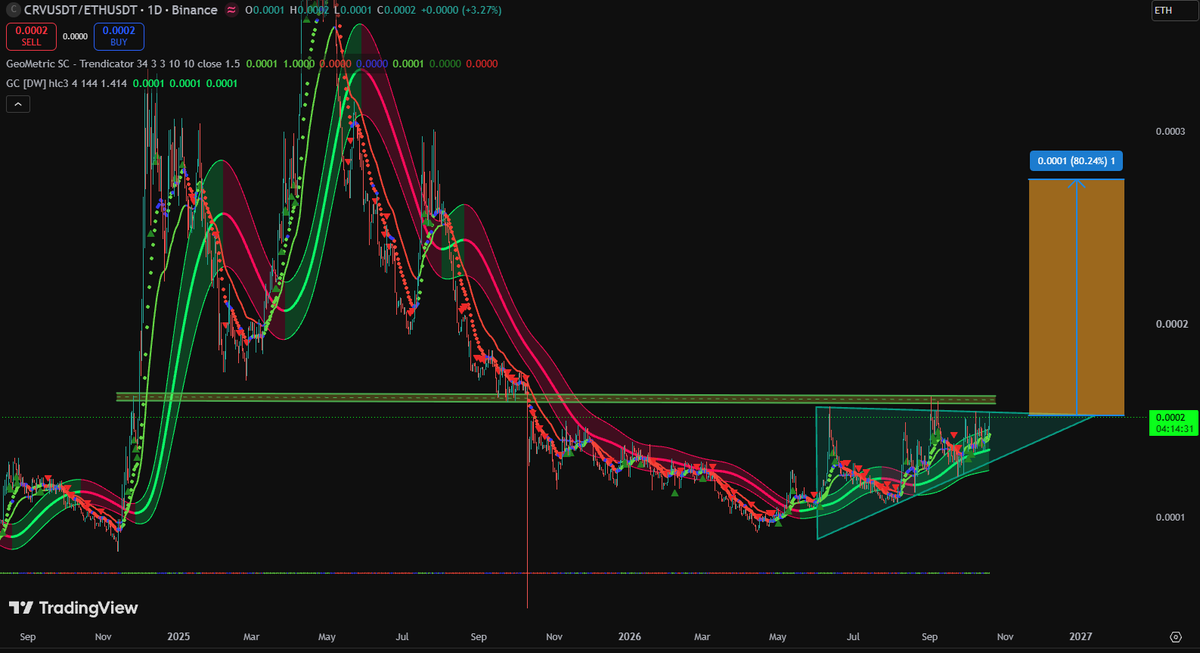Click the 2026 label on the time axis

(630, 636)
